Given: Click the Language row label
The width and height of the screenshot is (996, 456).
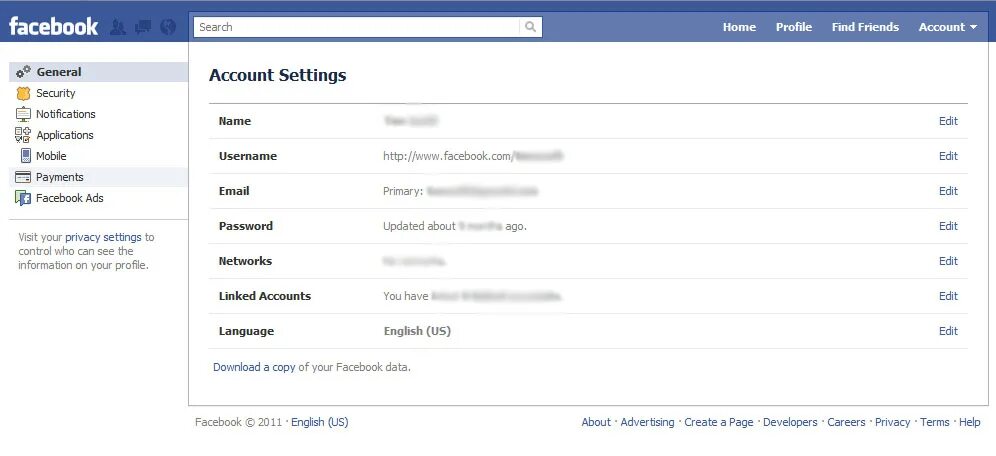Looking at the screenshot, I should [x=246, y=331].
